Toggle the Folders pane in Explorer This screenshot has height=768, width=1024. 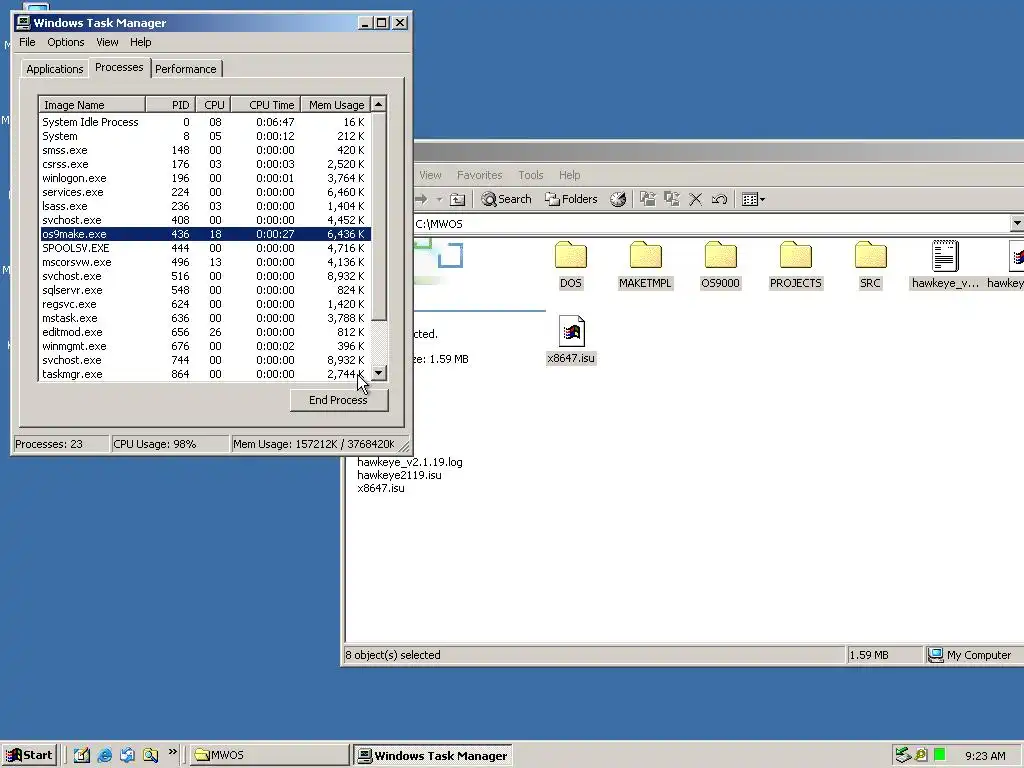point(571,199)
